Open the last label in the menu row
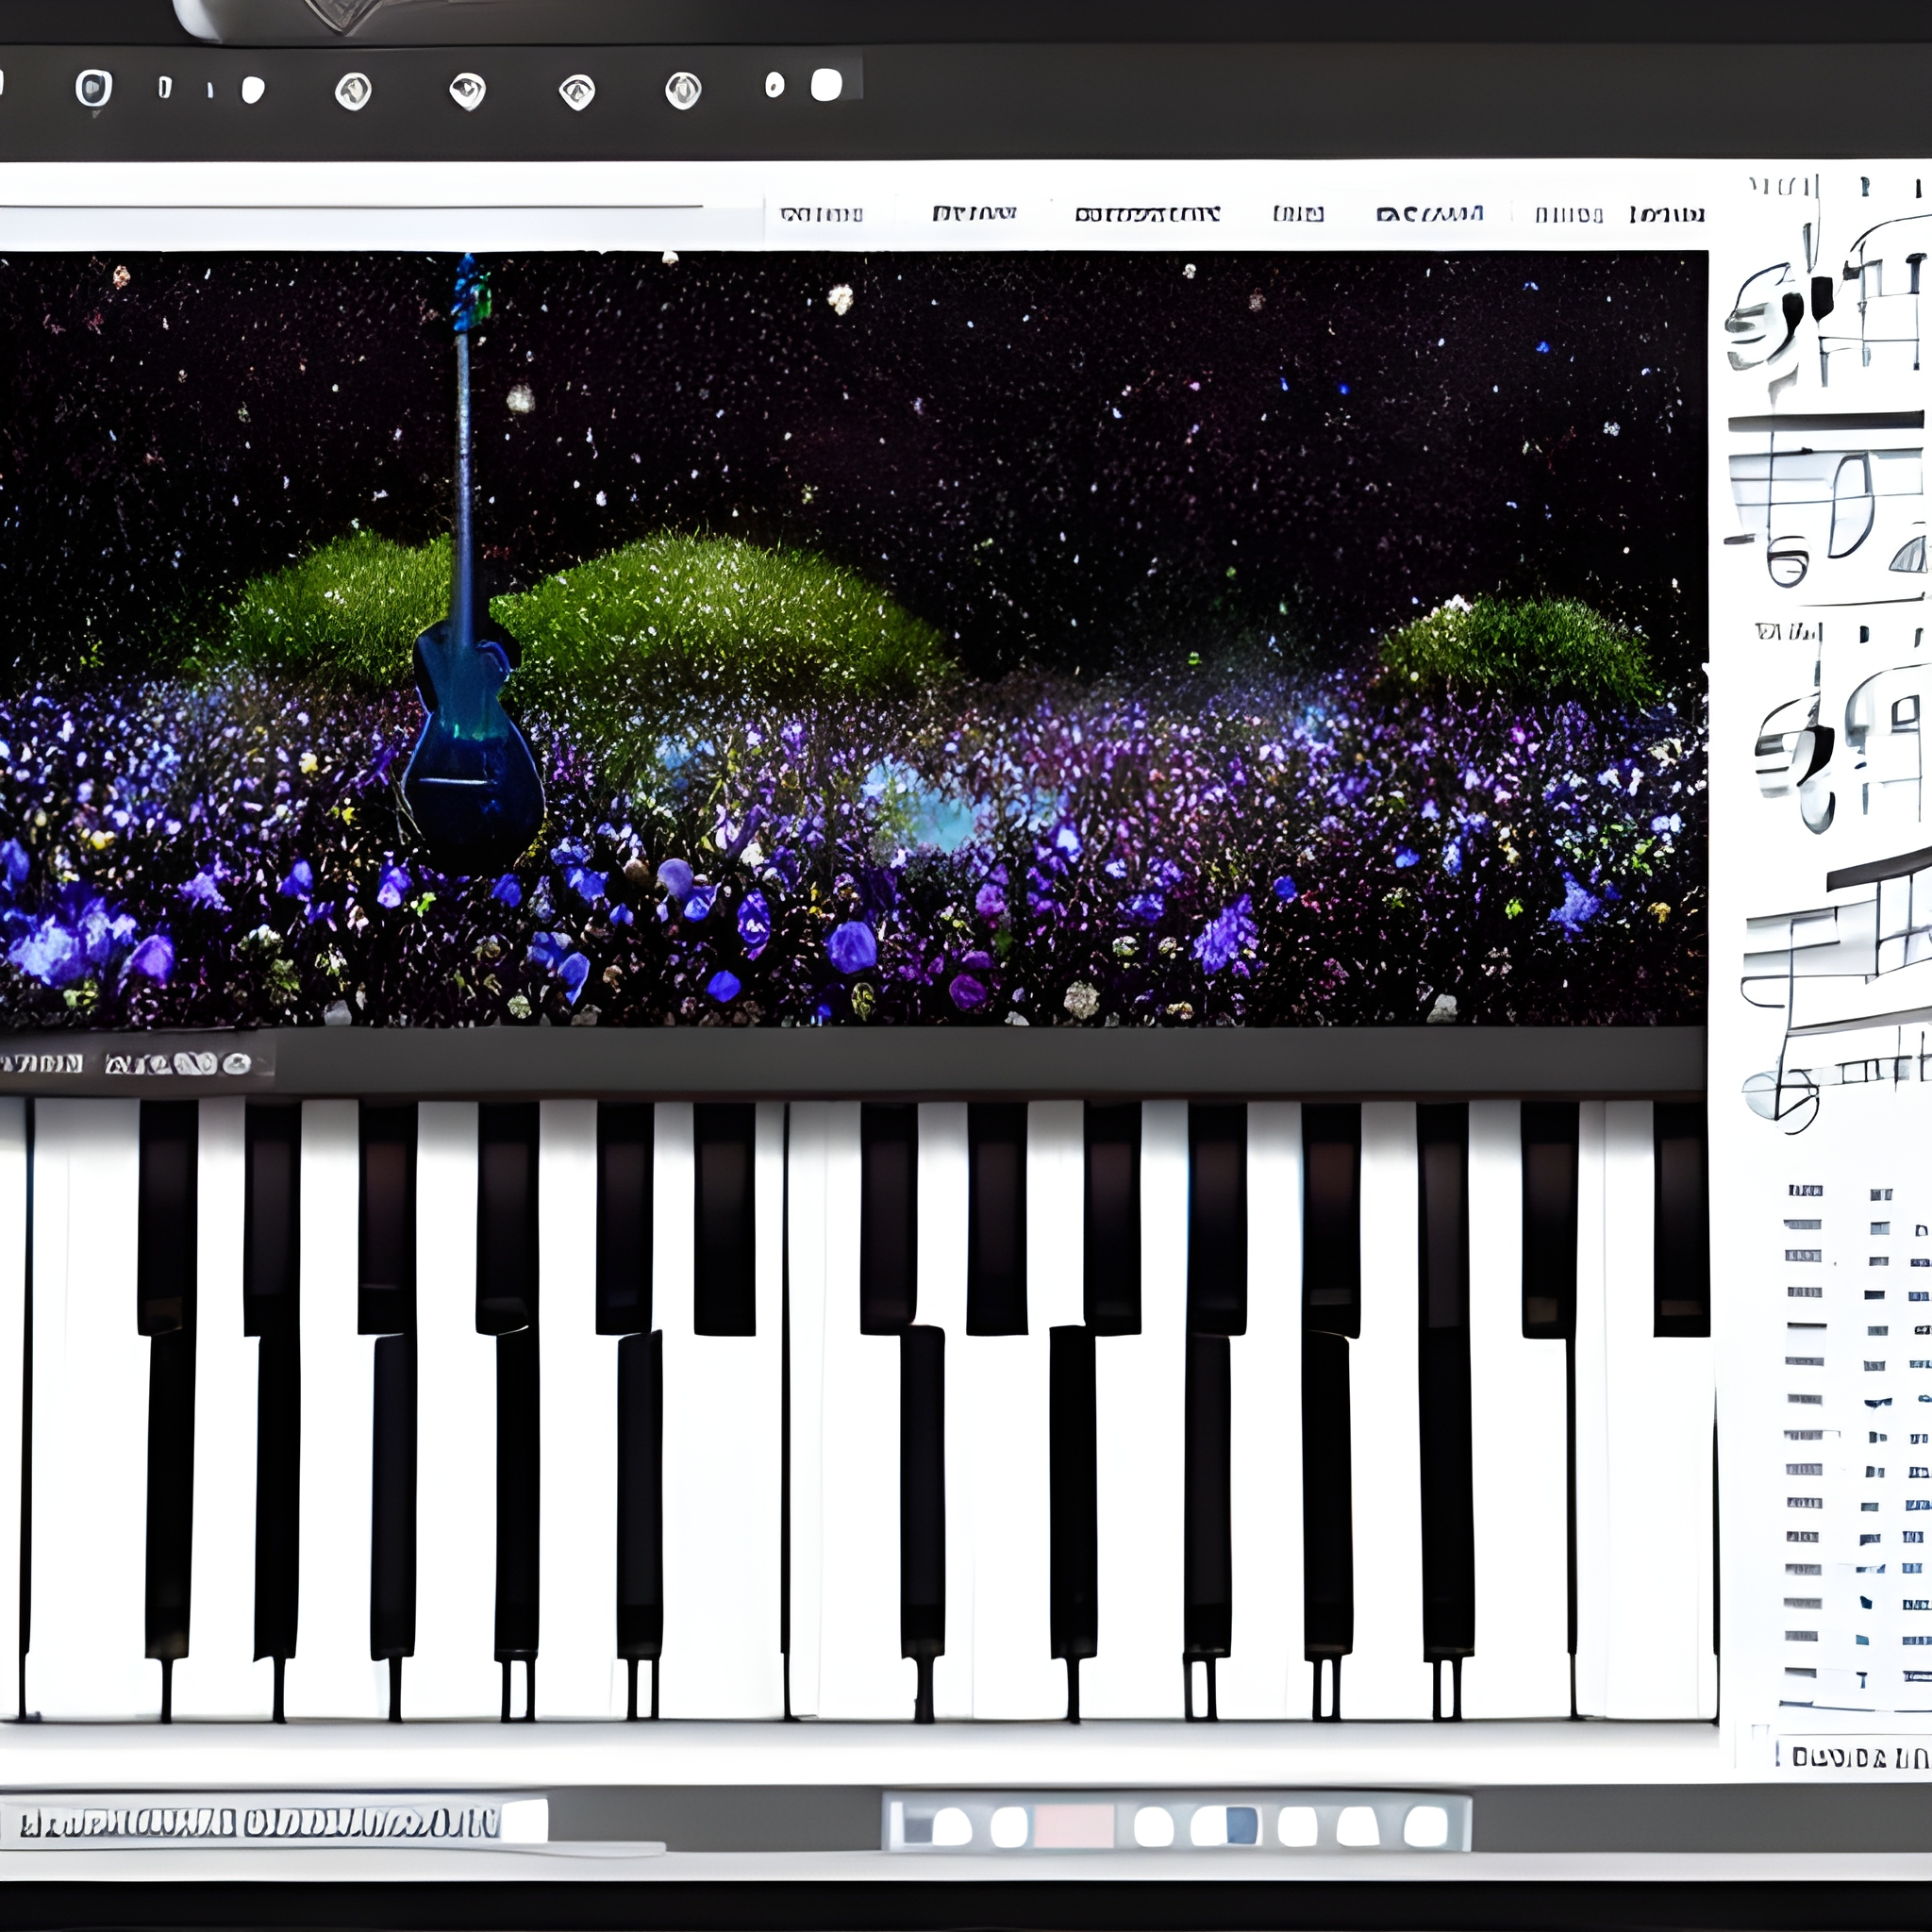Screen dimensions: 1932x1932 [x=1666, y=214]
